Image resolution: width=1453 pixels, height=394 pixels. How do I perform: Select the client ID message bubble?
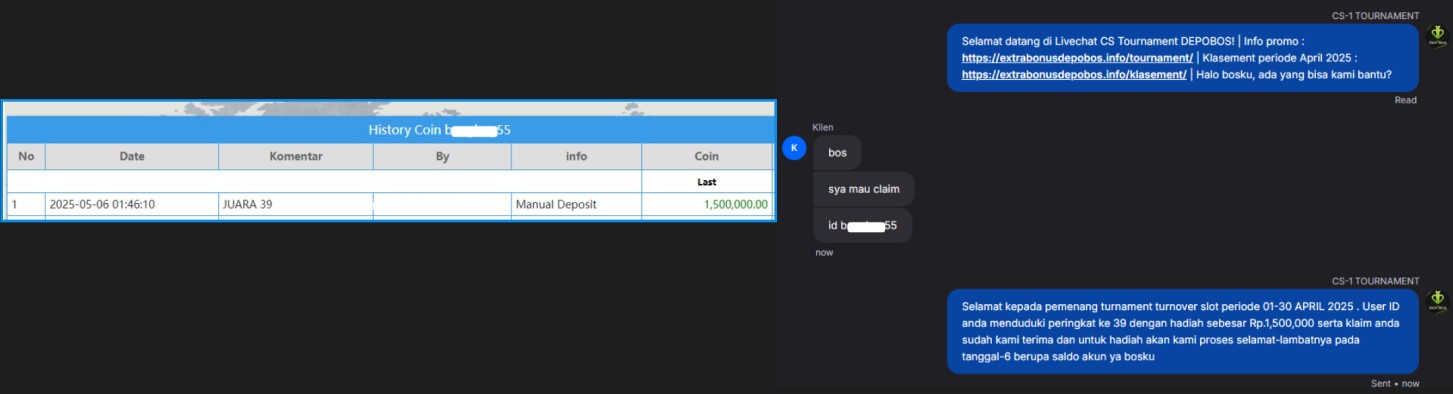pyautogui.click(x=863, y=225)
